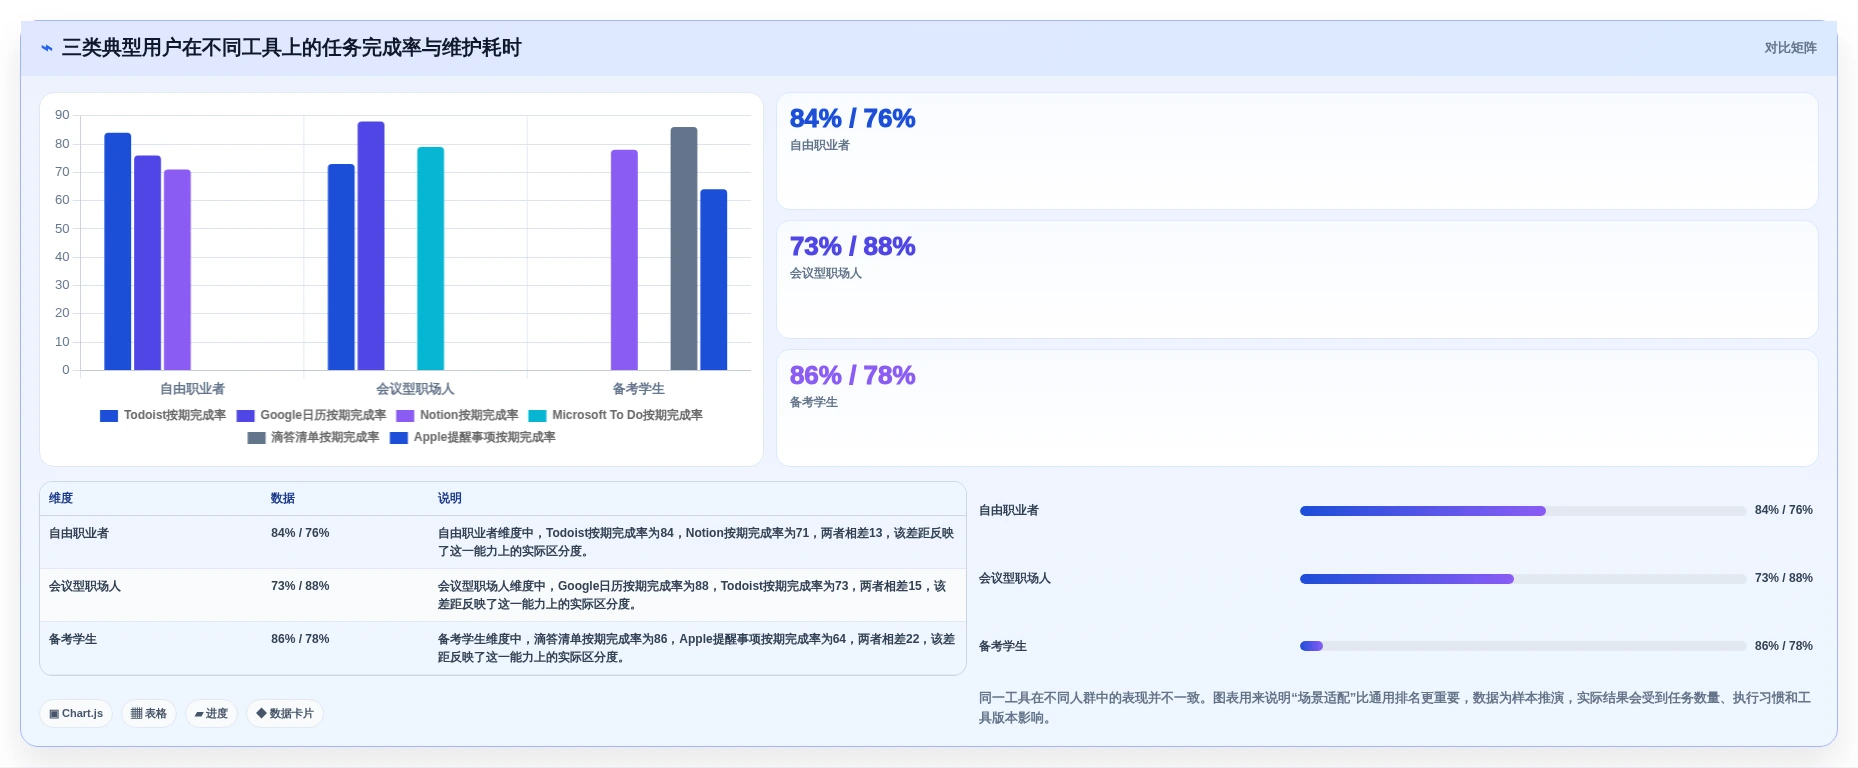Toggle the Notion按期完成率 legend color box

[x=405, y=416]
